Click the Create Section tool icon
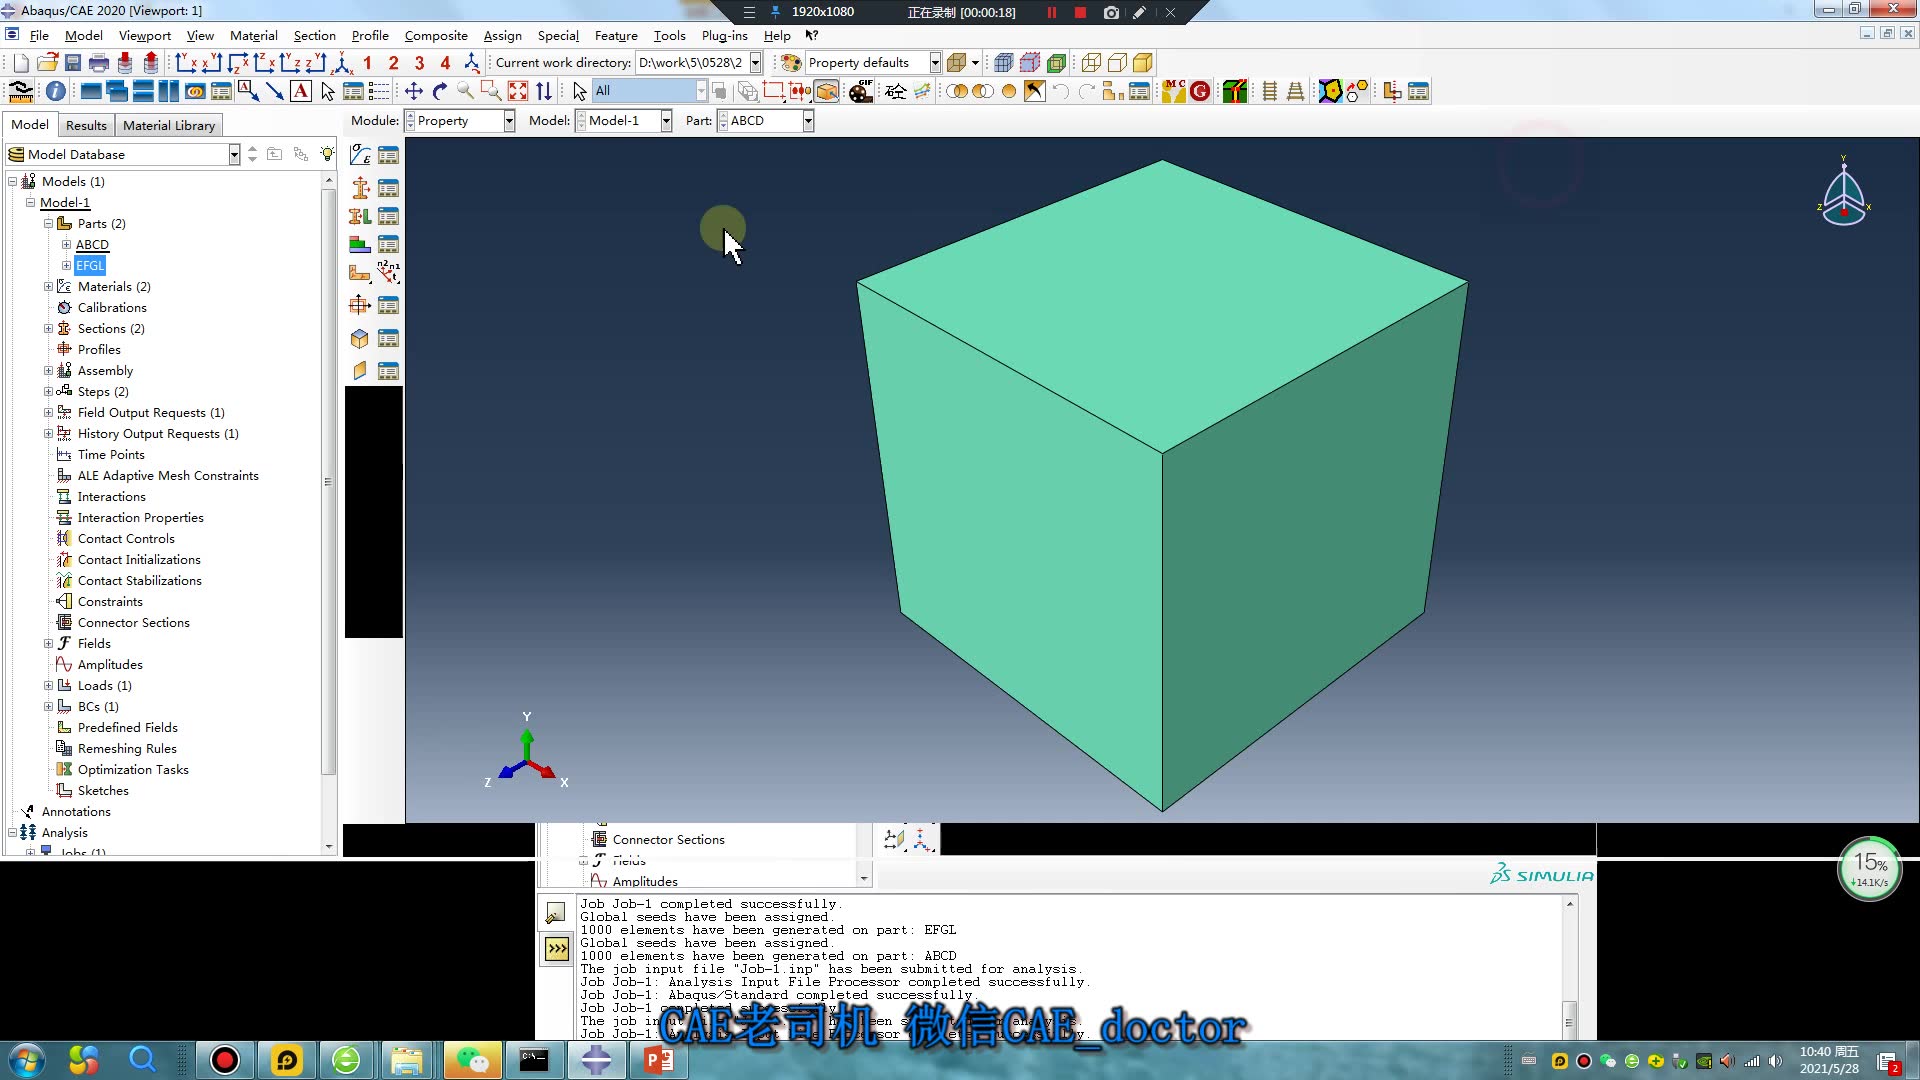This screenshot has height=1080, width=1920. [360, 188]
